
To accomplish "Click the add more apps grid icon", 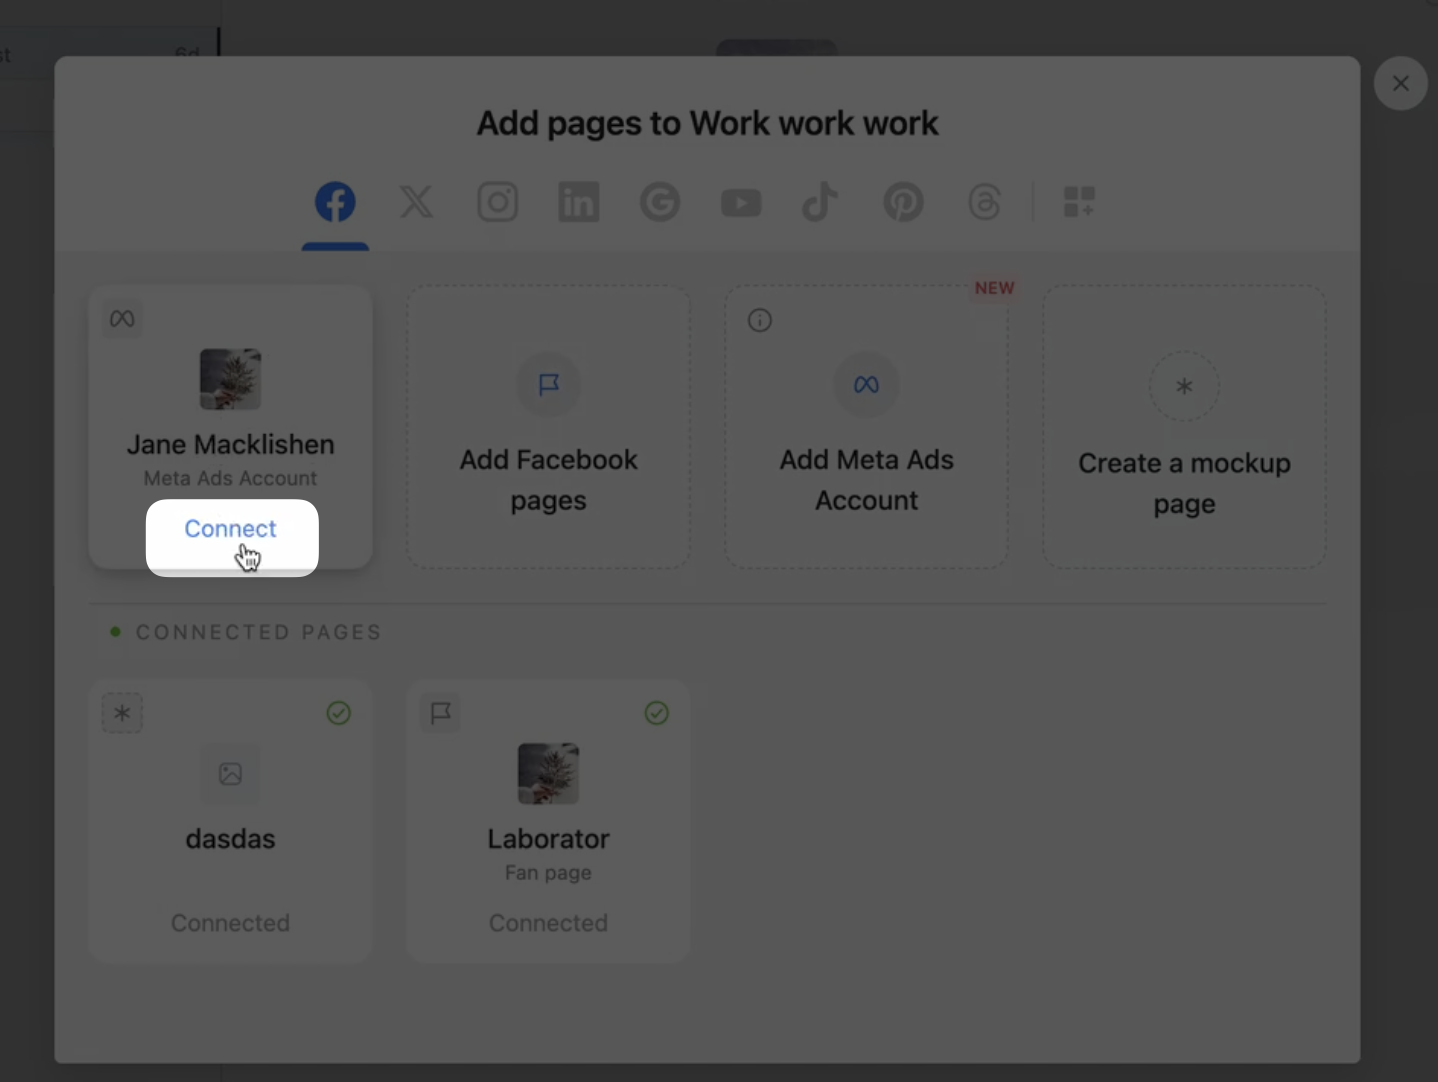I will point(1079,202).
